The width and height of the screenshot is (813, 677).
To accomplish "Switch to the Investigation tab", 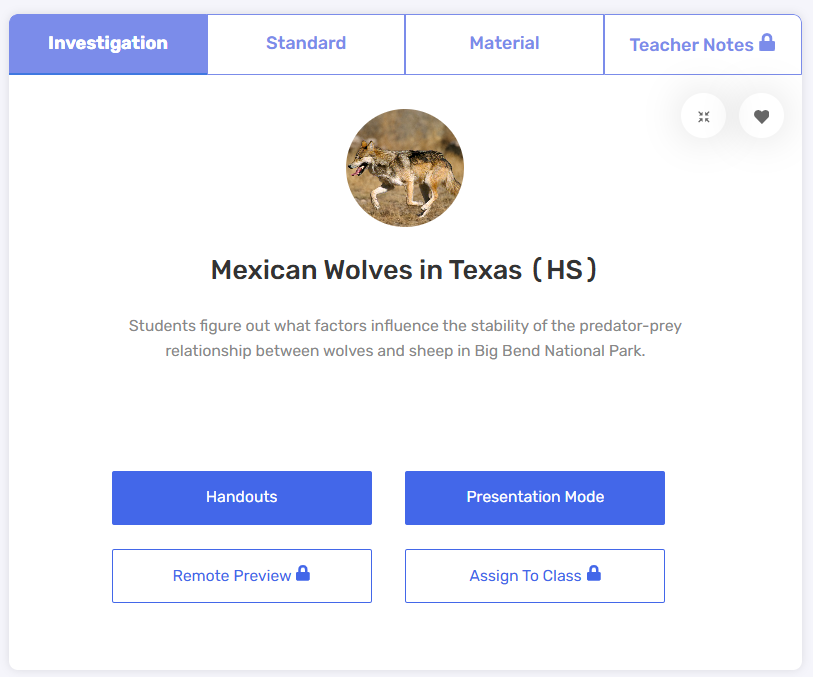I will [x=108, y=45].
